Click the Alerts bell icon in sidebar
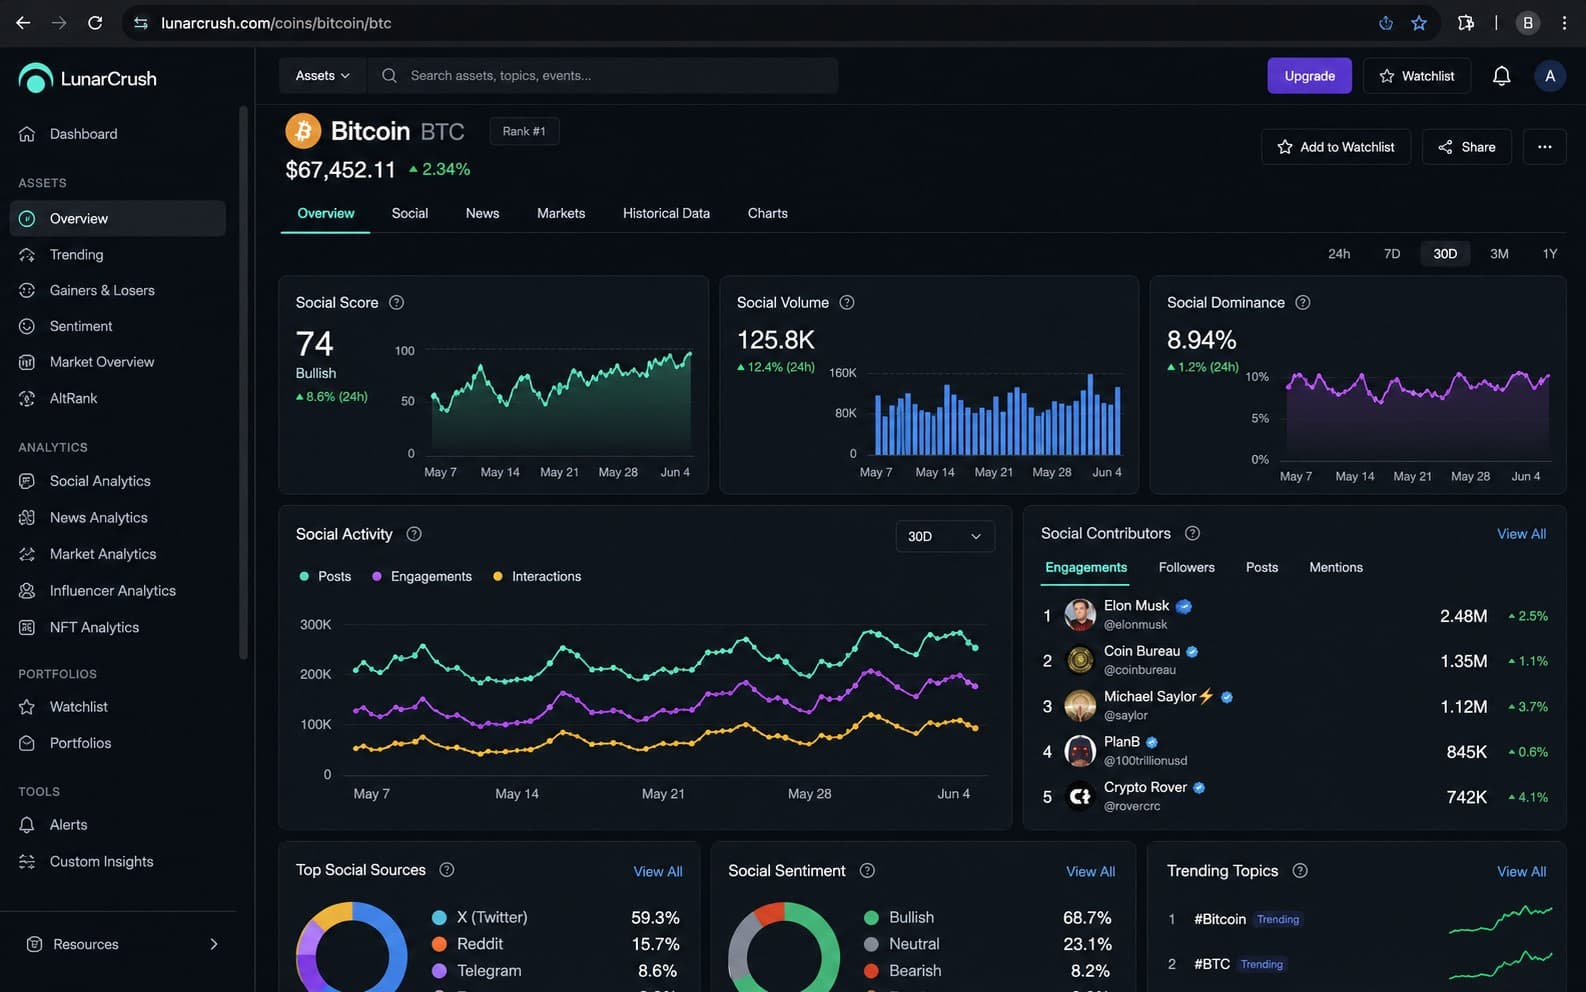1586x992 pixels. pyautogui.click(x=27, y=825)
